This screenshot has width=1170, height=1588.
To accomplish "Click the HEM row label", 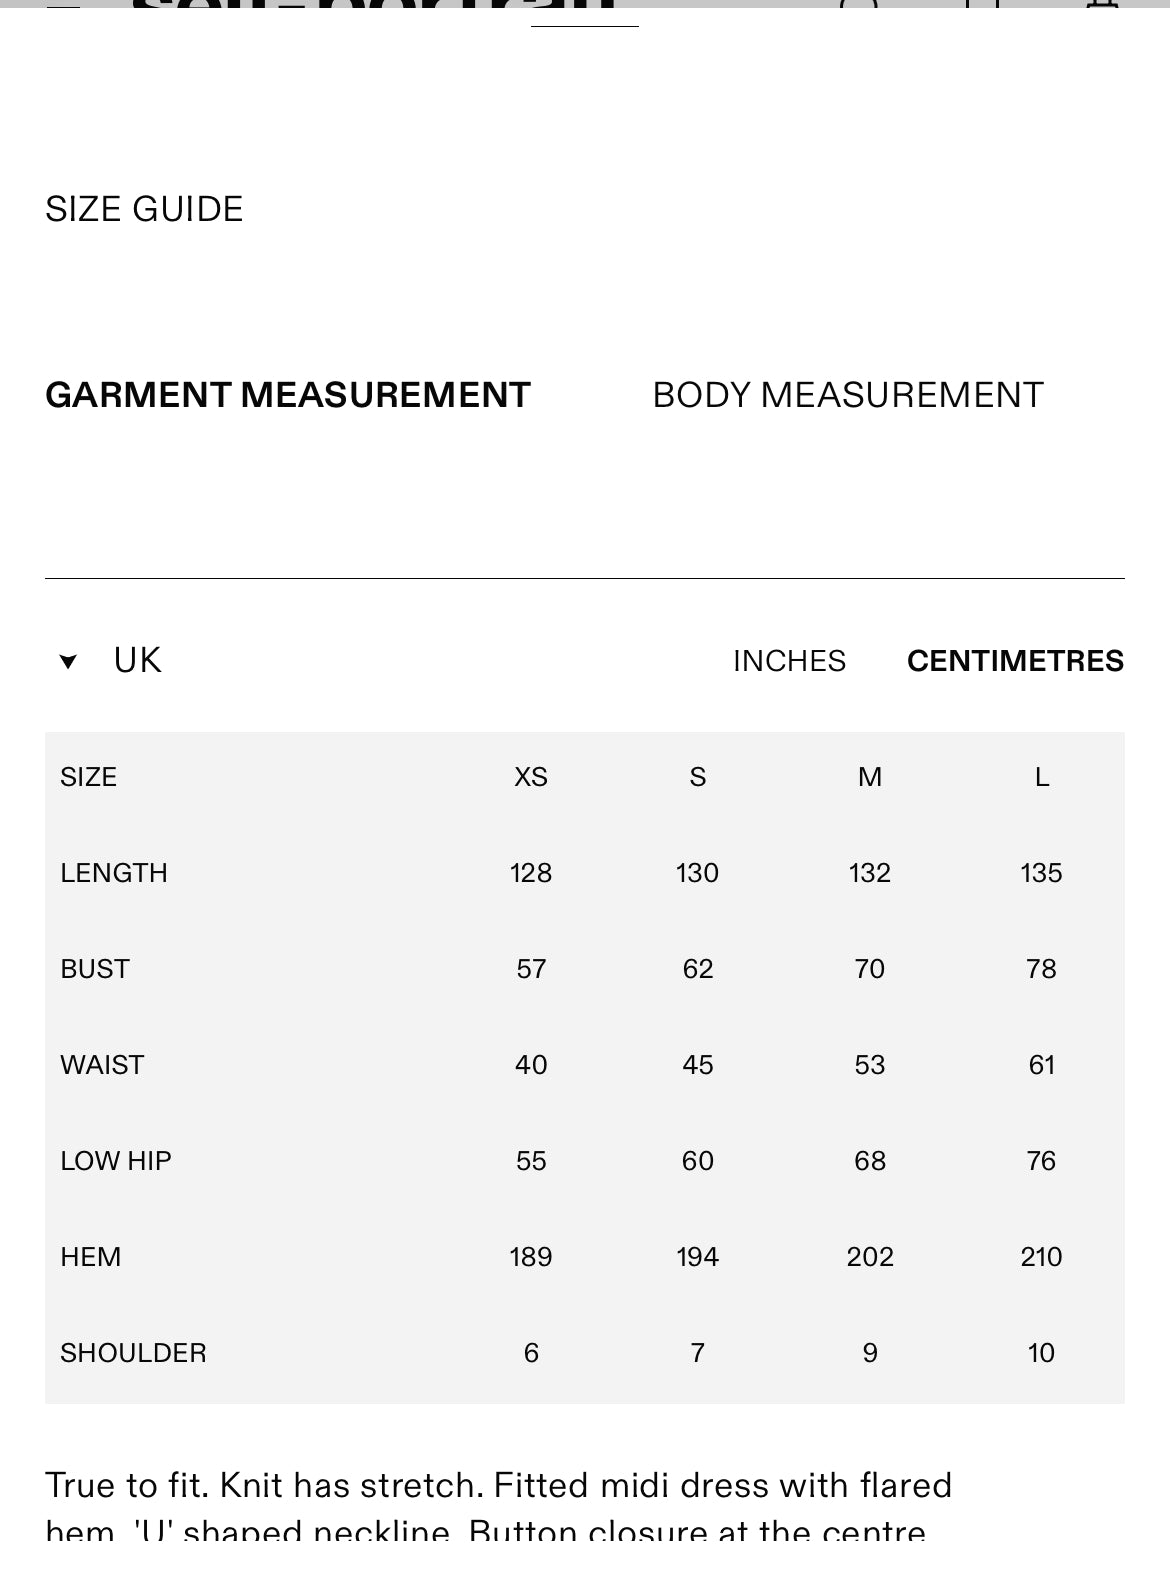I will (90, 1257).
